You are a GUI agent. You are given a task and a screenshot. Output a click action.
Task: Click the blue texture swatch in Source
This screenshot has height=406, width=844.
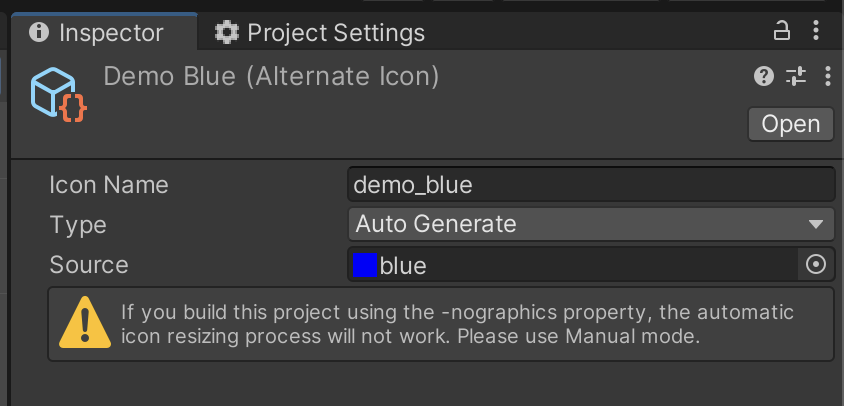click(365, 265)
